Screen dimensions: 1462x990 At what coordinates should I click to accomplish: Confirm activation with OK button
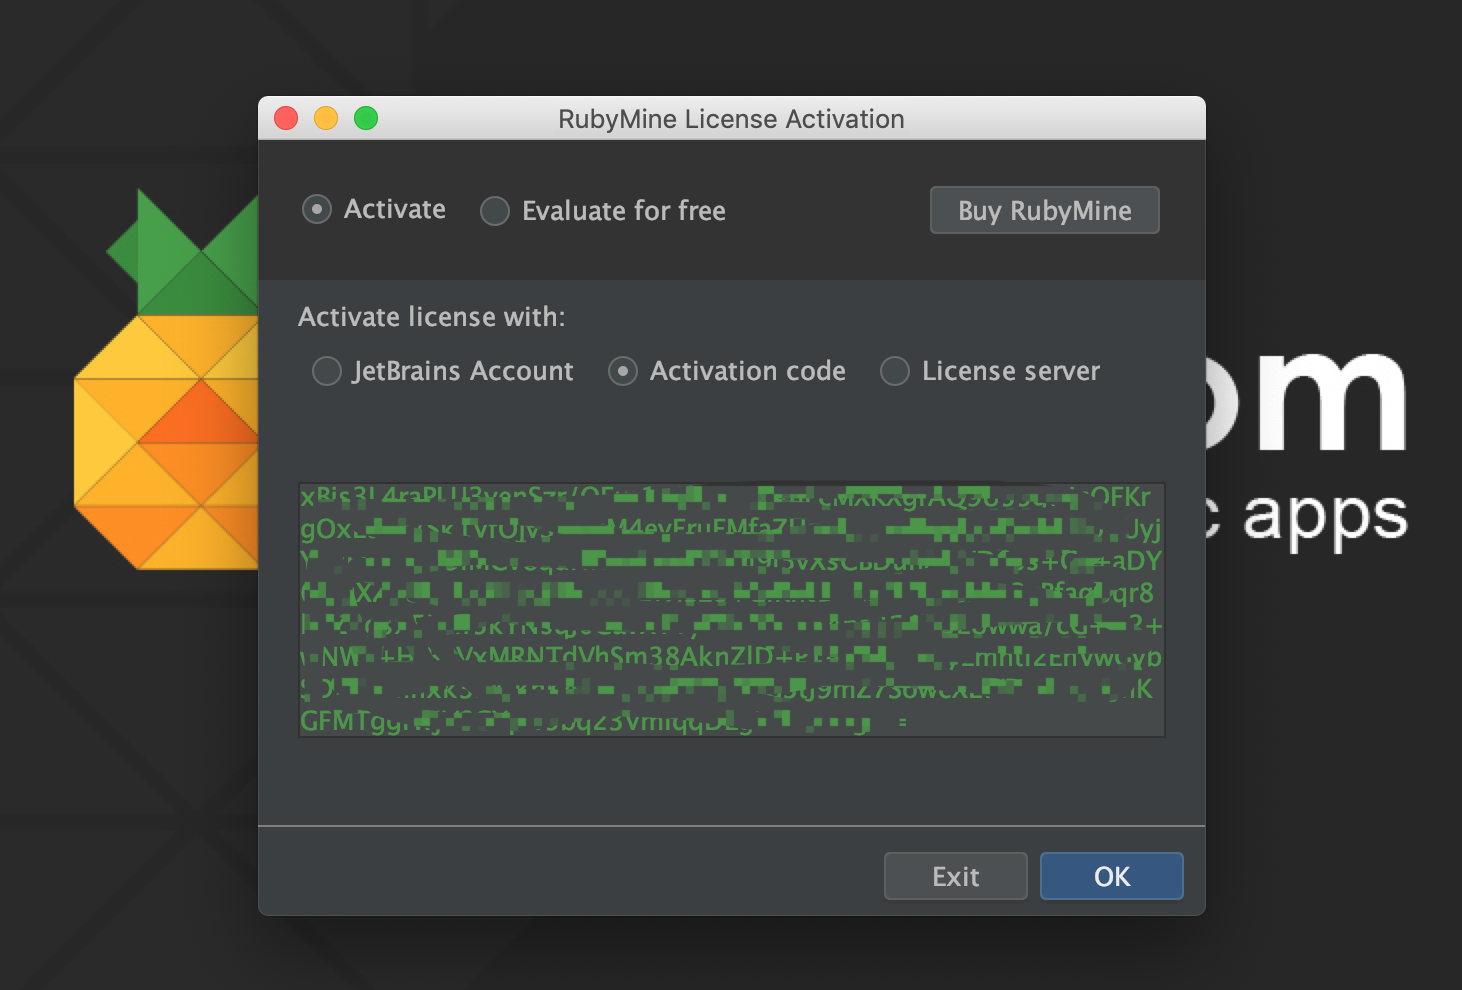point(1112,876)
